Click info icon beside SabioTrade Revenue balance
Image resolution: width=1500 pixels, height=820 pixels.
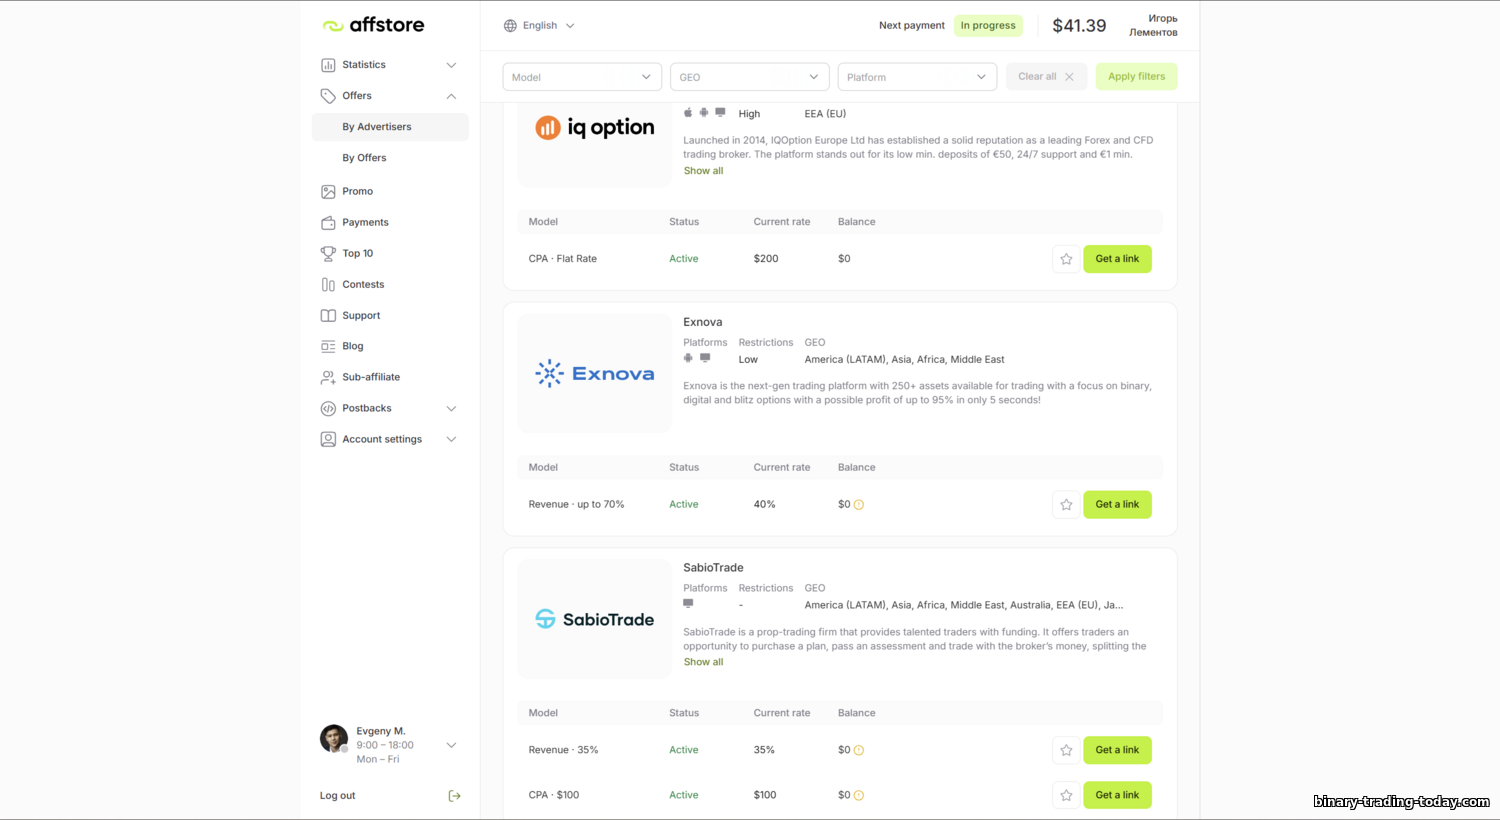(858, 750)
